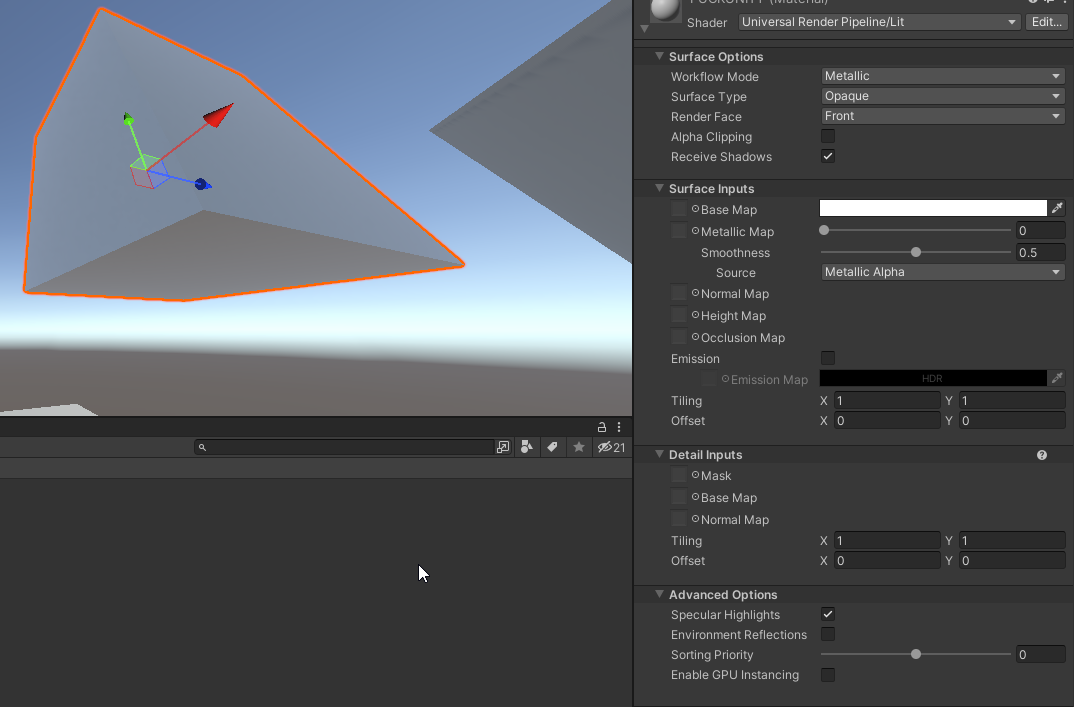Change Render Face via its dropdown
The width and height of the screenshot is (1074, 707).
pos(940,116)
